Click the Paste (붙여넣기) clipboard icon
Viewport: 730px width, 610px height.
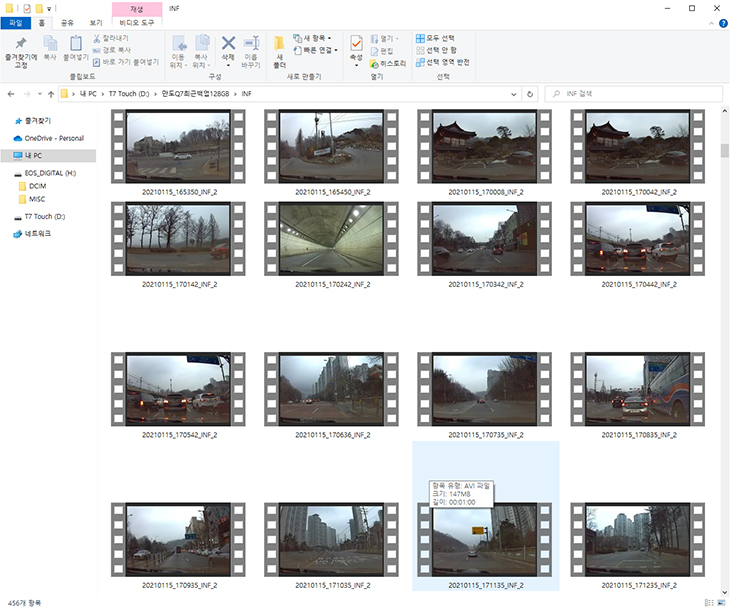(x=75, y=48)
